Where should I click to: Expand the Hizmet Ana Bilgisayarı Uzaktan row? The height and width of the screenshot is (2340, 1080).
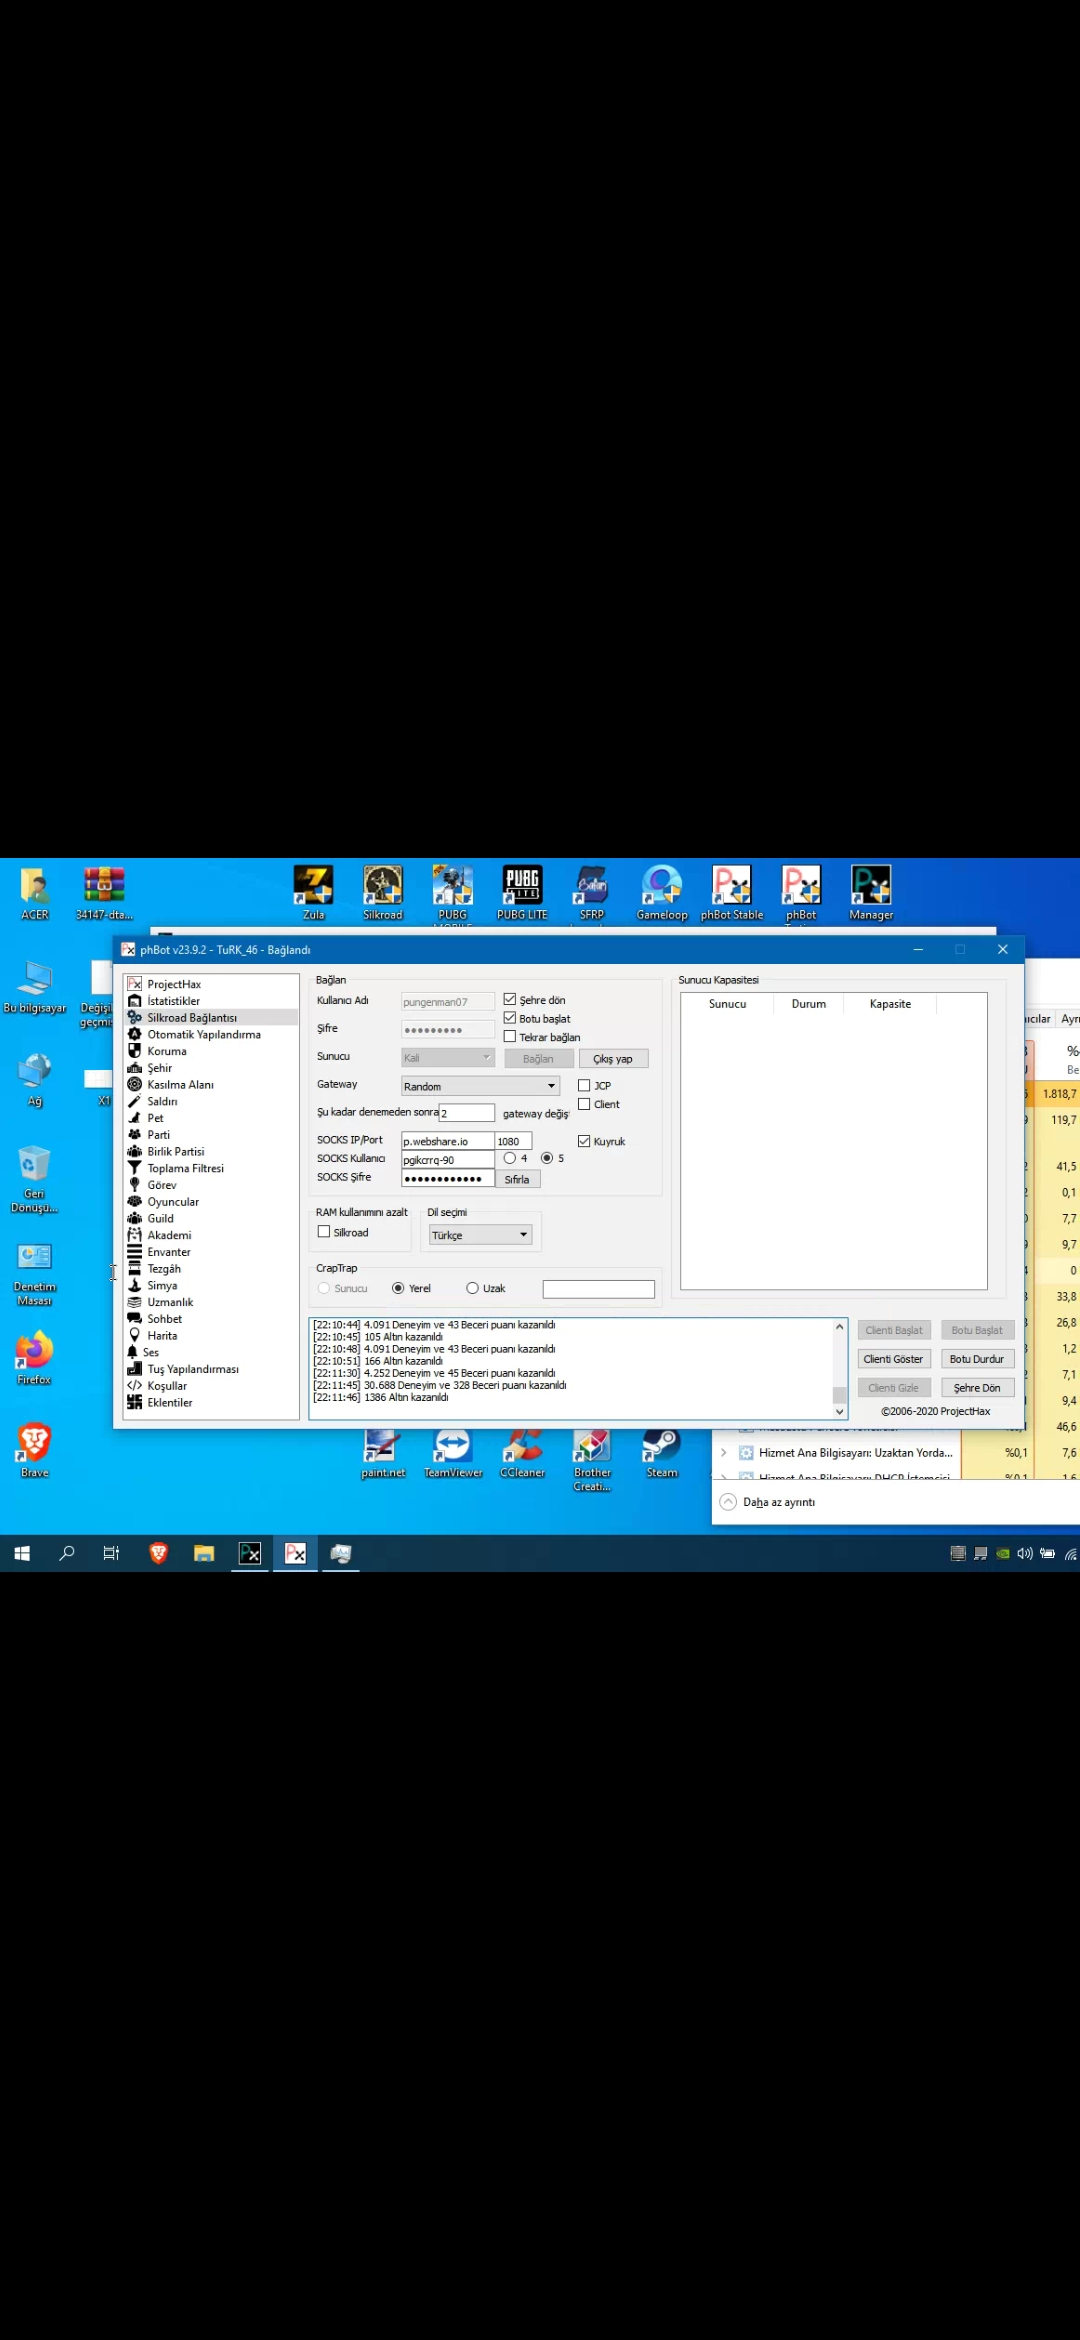pyautogui.click(x=724, y=1453)
